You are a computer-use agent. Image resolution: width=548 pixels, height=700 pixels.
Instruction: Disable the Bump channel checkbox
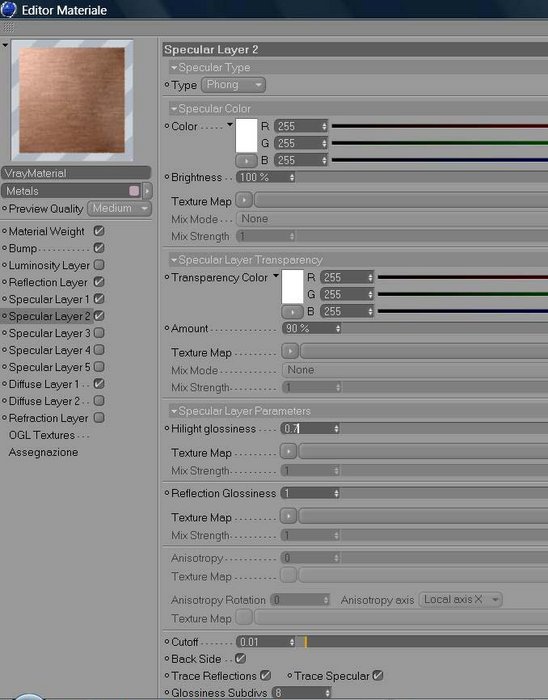pos(99,248)
